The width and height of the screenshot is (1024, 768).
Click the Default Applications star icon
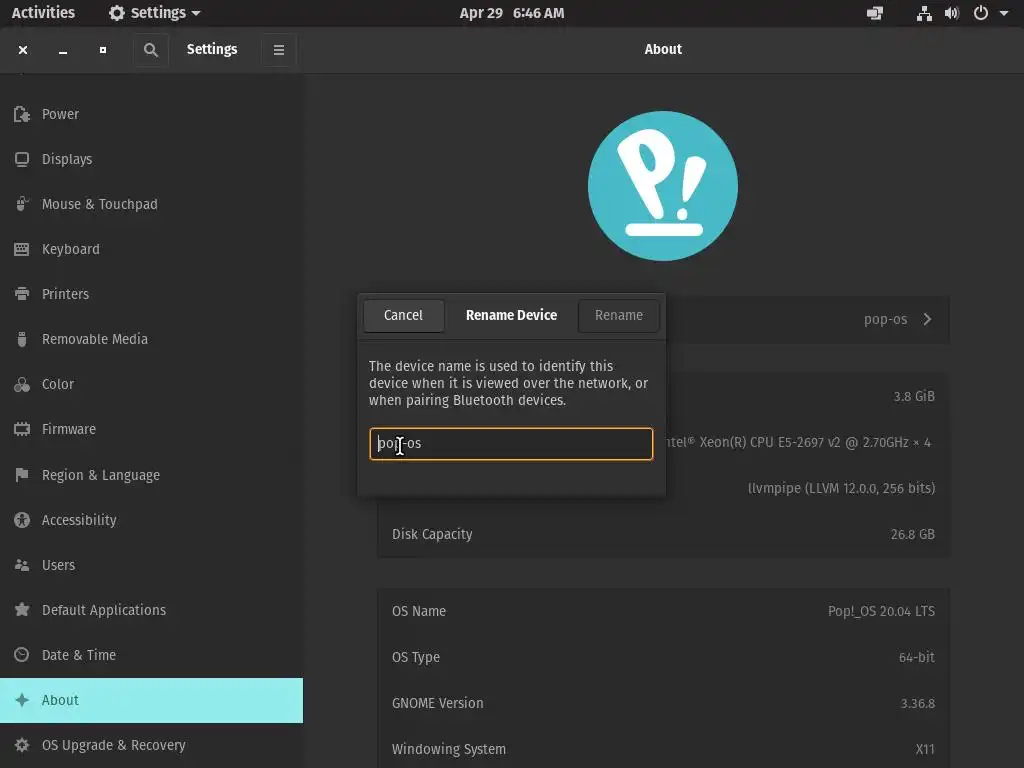pos(22,610)
